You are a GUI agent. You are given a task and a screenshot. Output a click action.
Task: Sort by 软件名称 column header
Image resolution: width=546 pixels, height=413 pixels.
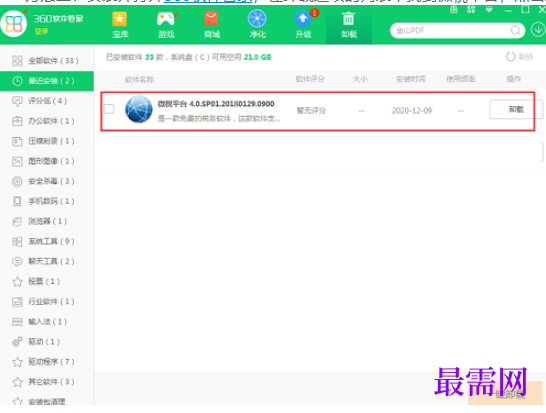point(139,80)
